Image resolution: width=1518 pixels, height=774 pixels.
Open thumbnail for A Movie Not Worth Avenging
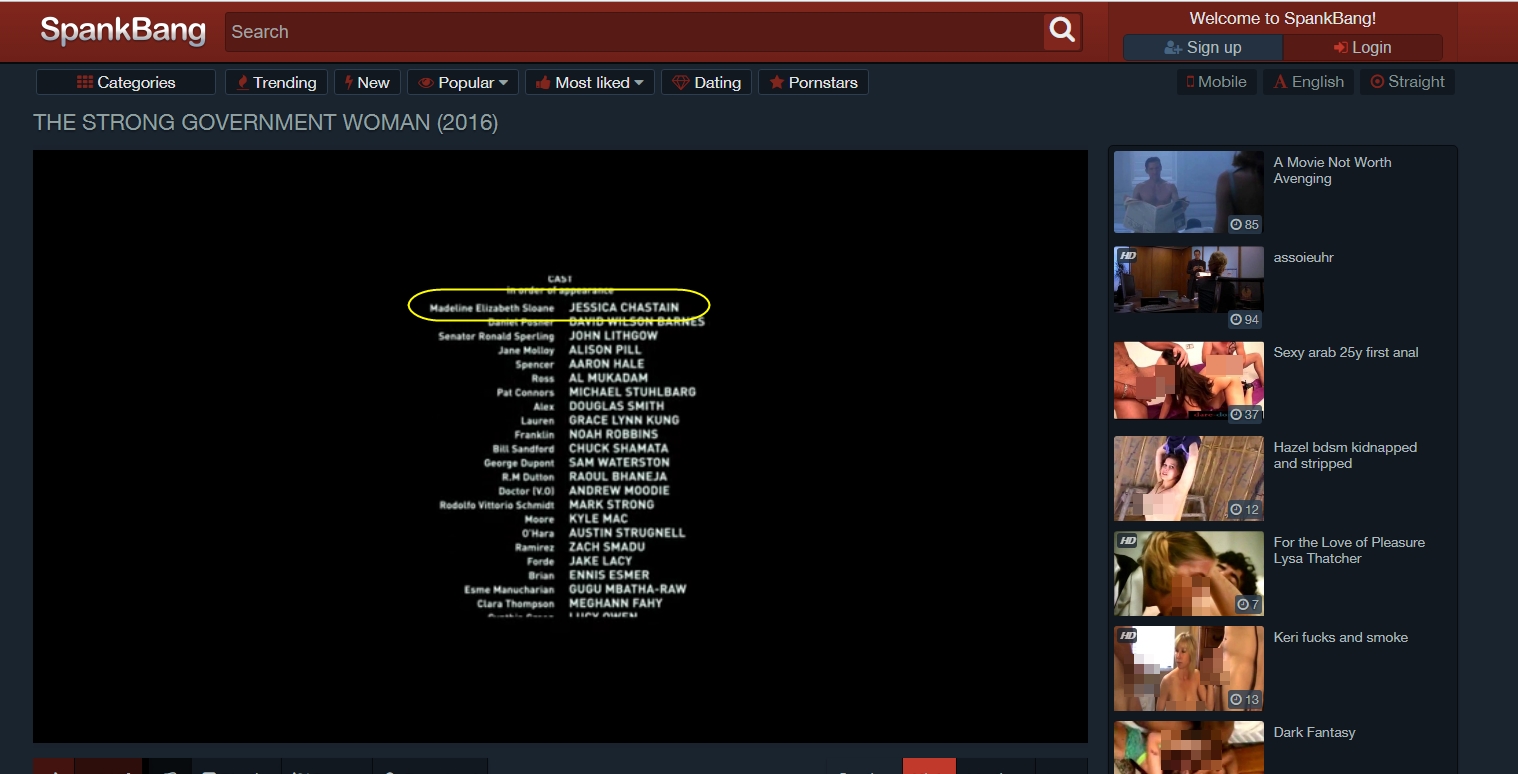(x=1189, y=192)
